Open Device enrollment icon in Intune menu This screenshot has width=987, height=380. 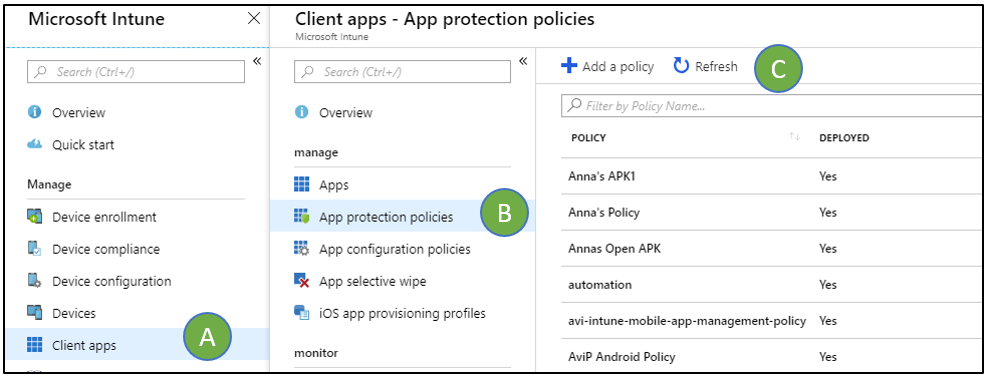(35, 217)
